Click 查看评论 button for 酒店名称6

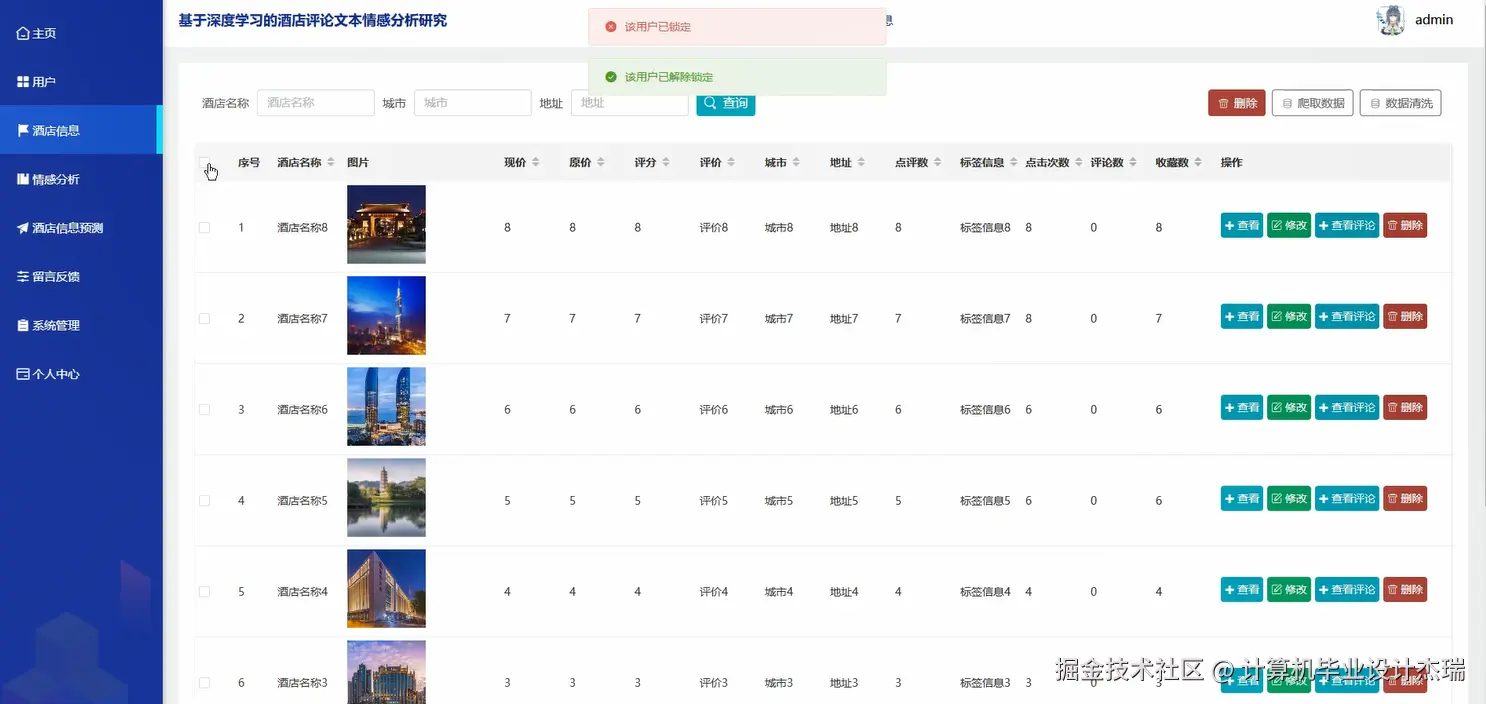[1347, 408]
